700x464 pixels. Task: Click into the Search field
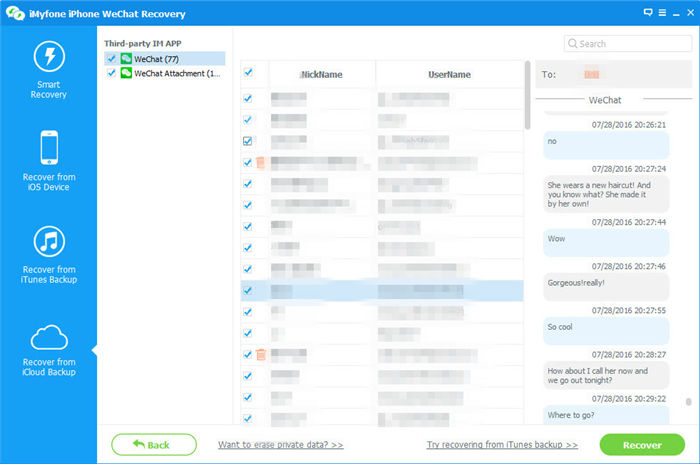tap(628, 43)
